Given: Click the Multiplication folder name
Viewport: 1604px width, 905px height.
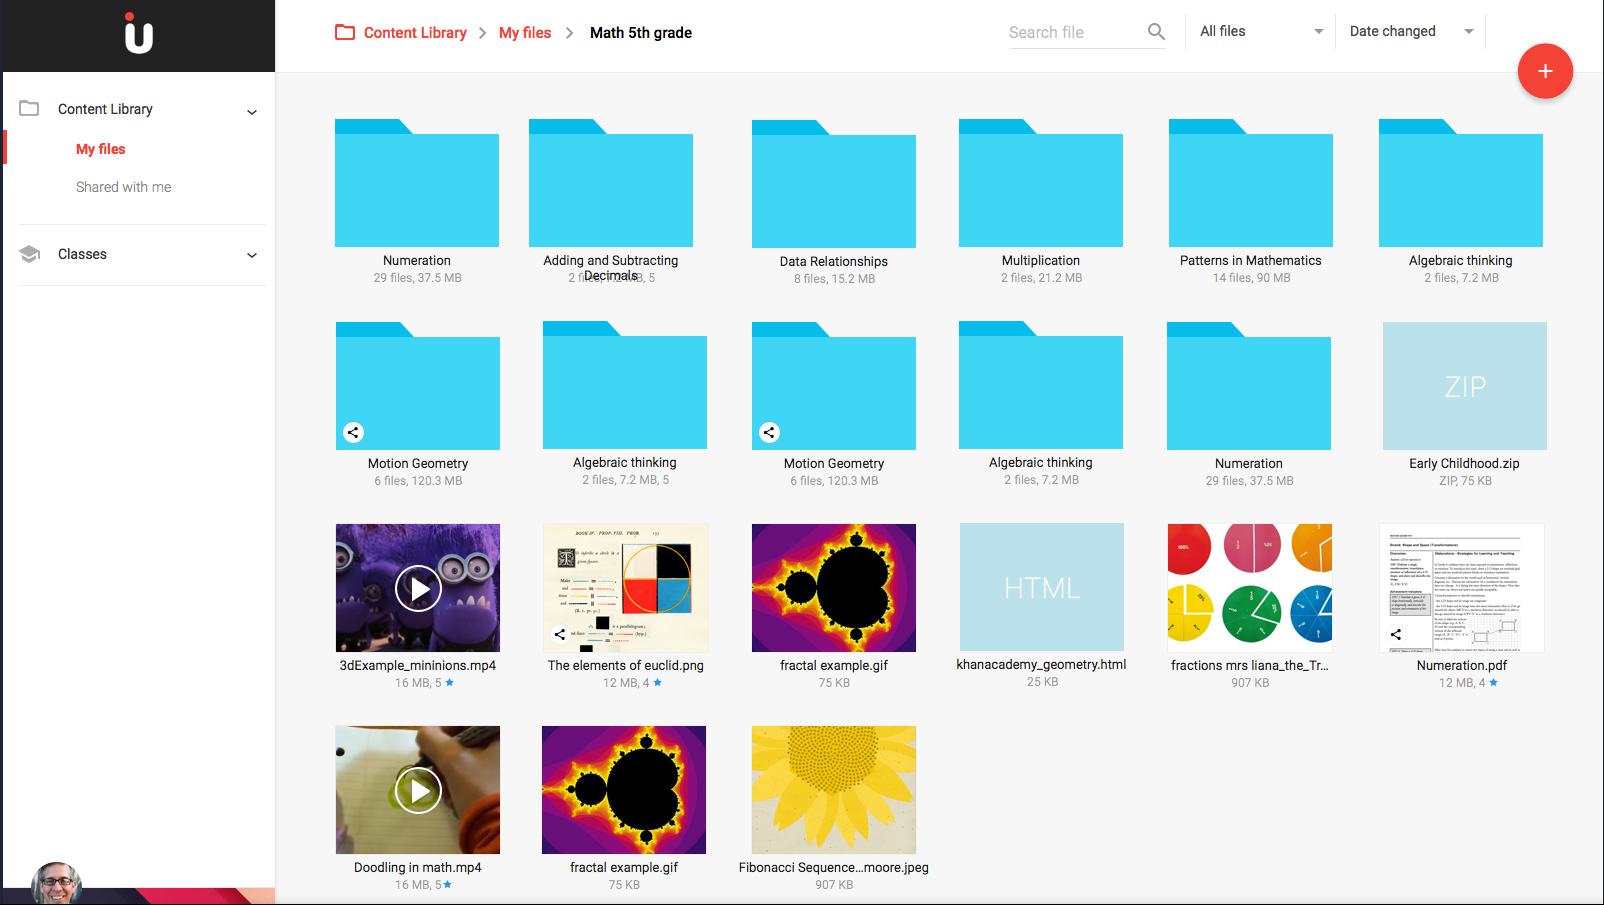Looking at the screenshot, I should click(1041, 260).
